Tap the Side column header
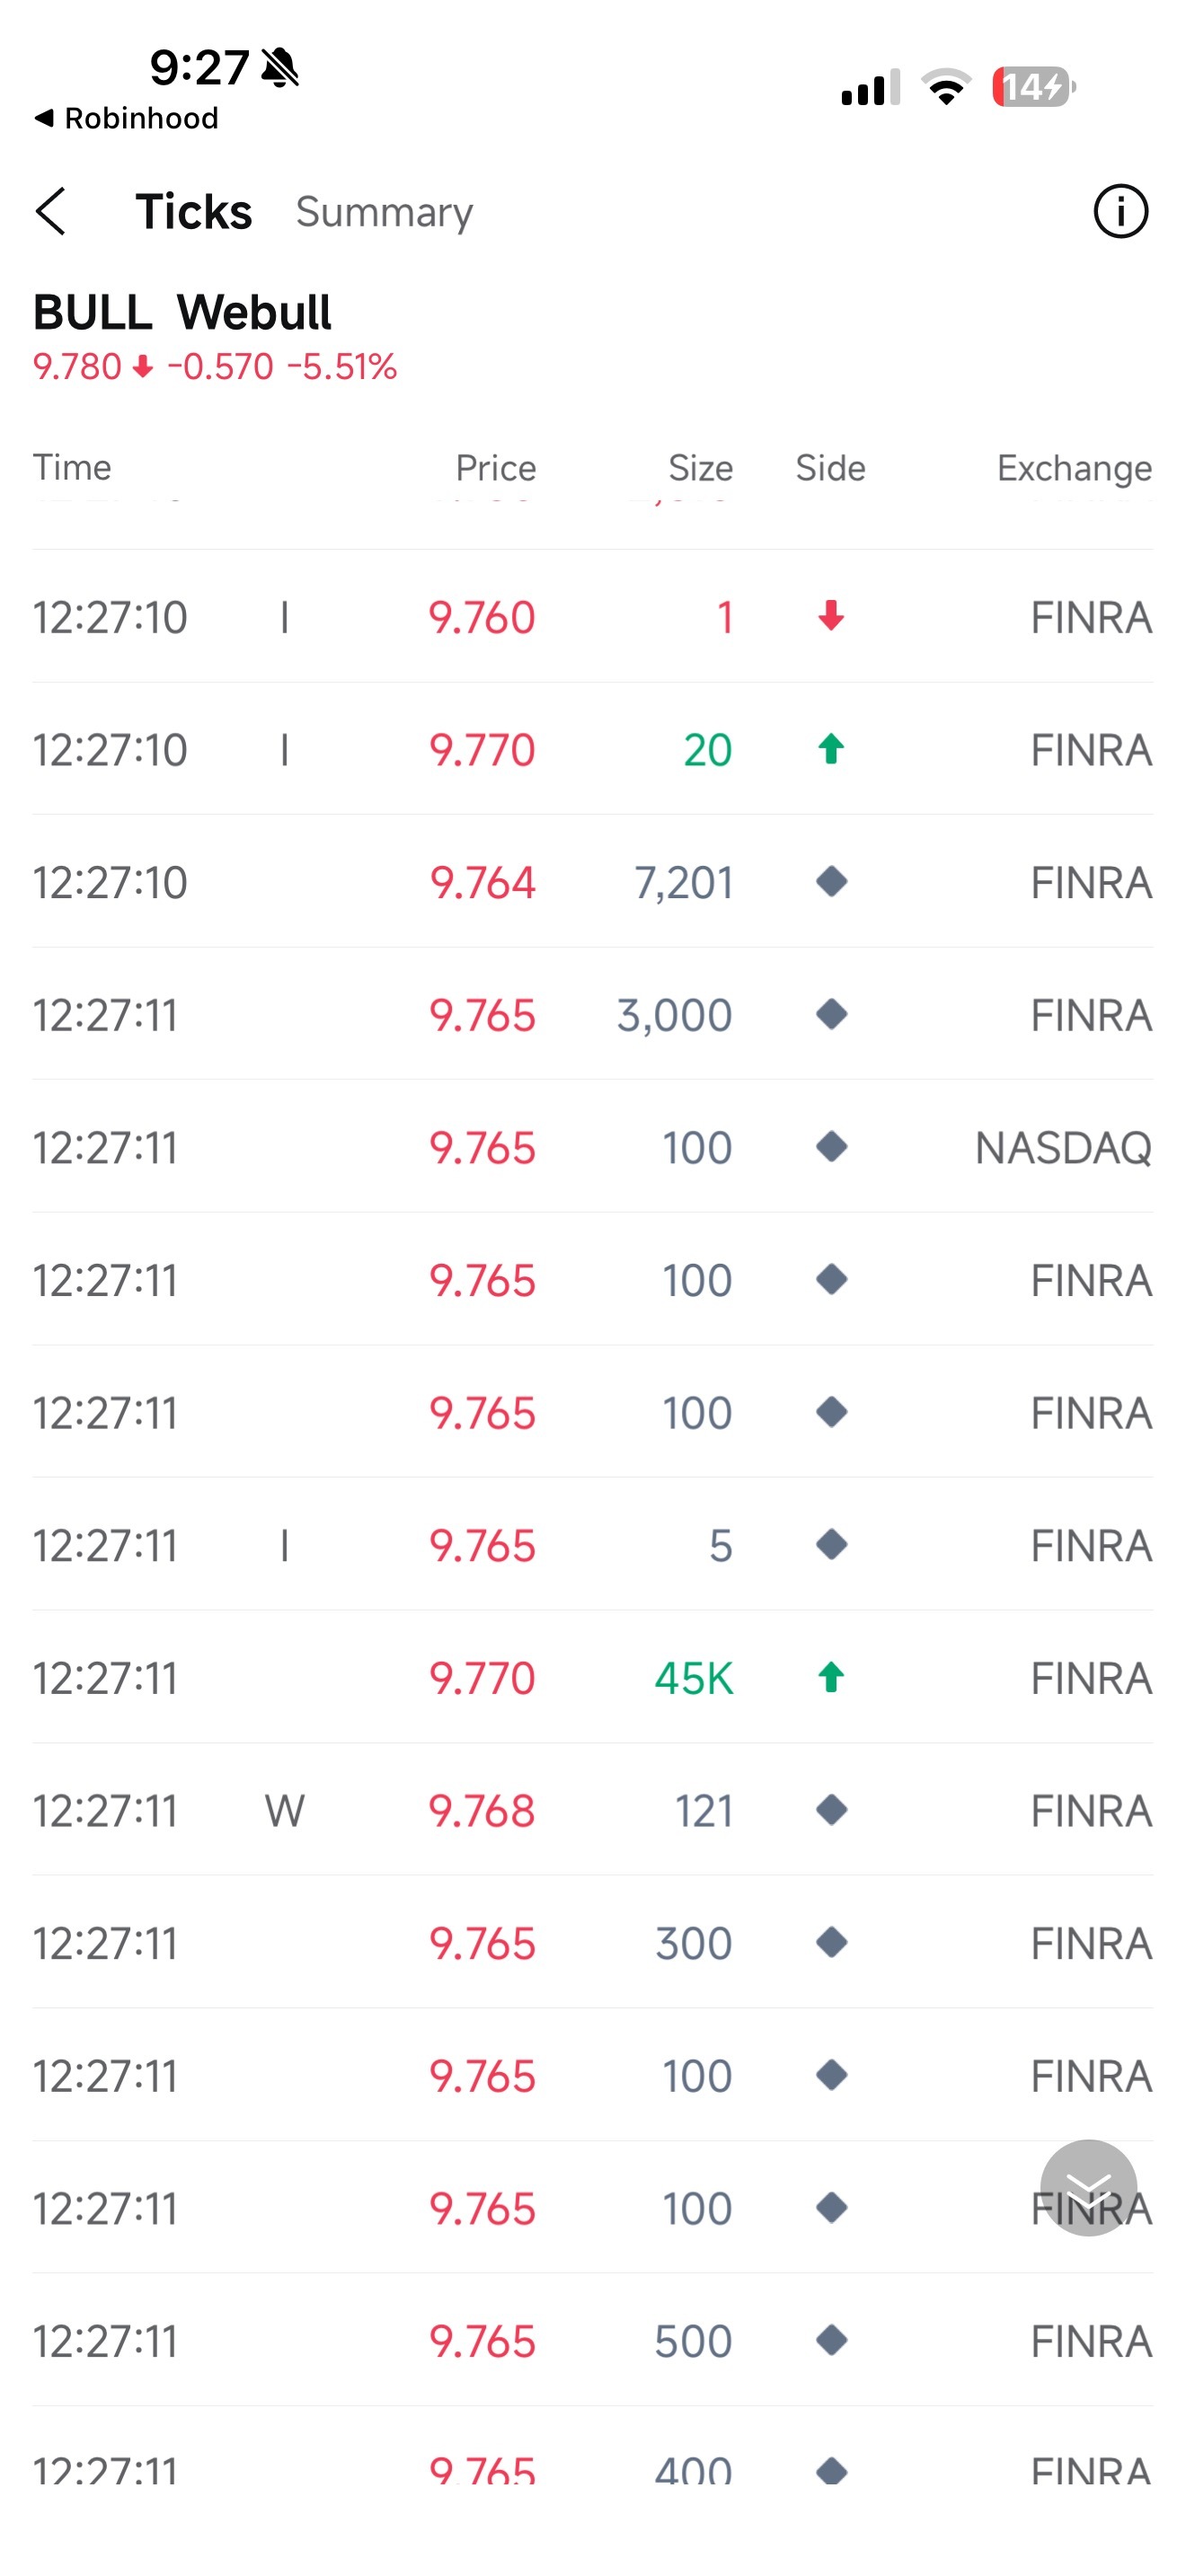This screenshot has width=1186, height=2576. (x=830, y=468)
